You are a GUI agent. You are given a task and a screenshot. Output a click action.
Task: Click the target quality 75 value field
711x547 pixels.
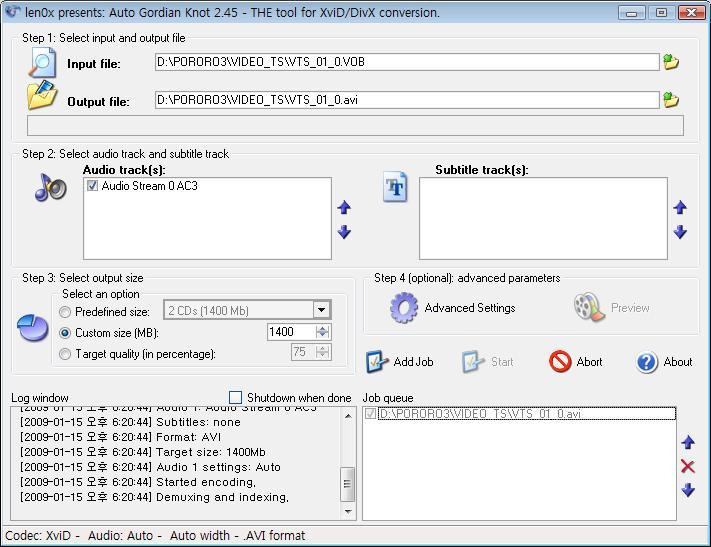[x=303, y=352]
